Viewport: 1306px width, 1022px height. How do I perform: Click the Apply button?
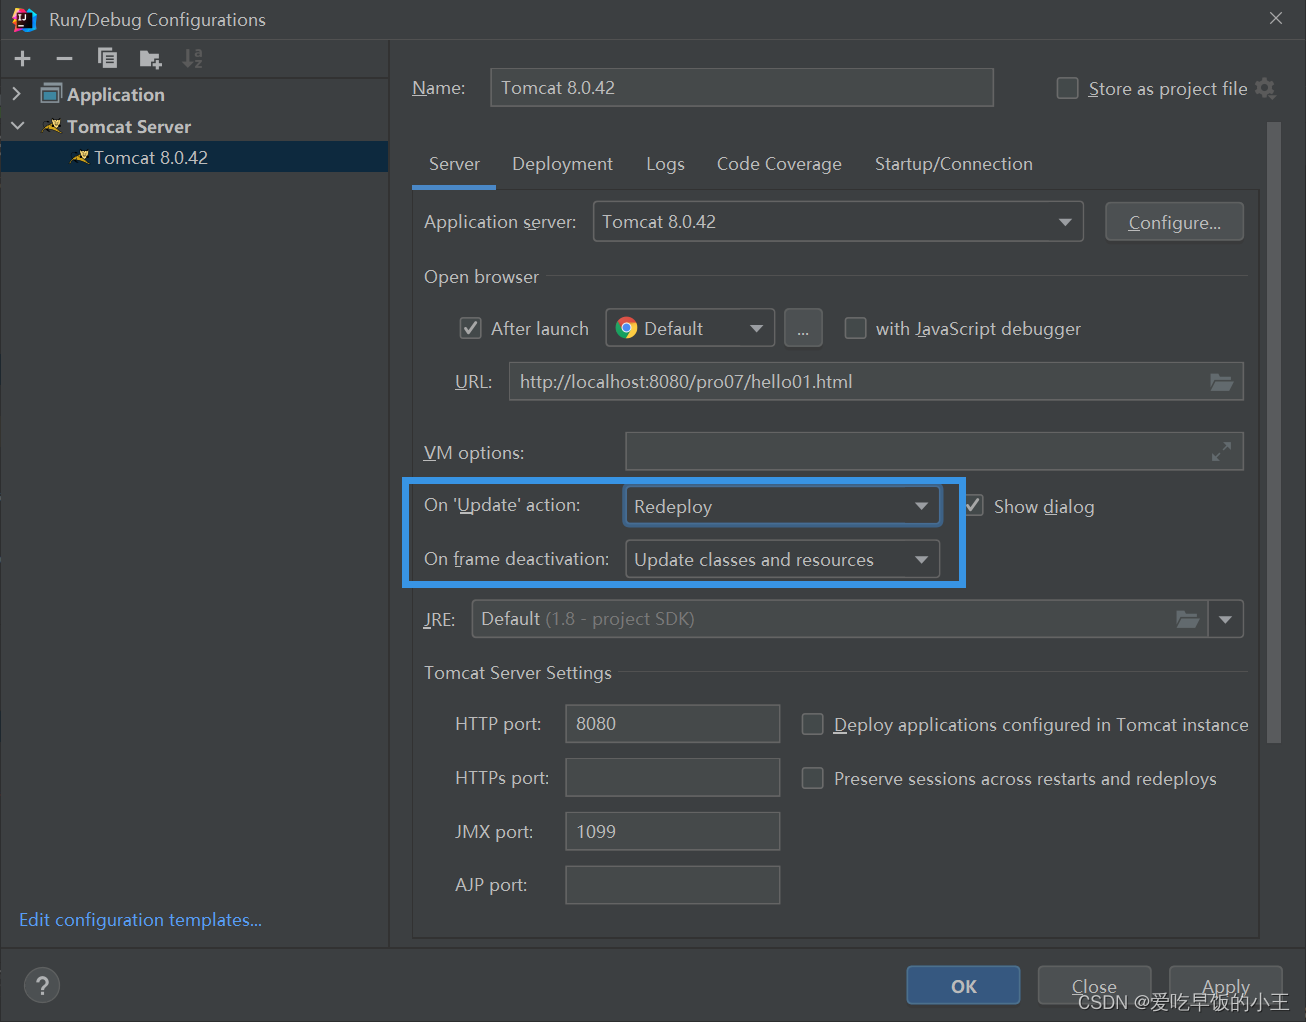point(1225,986)
